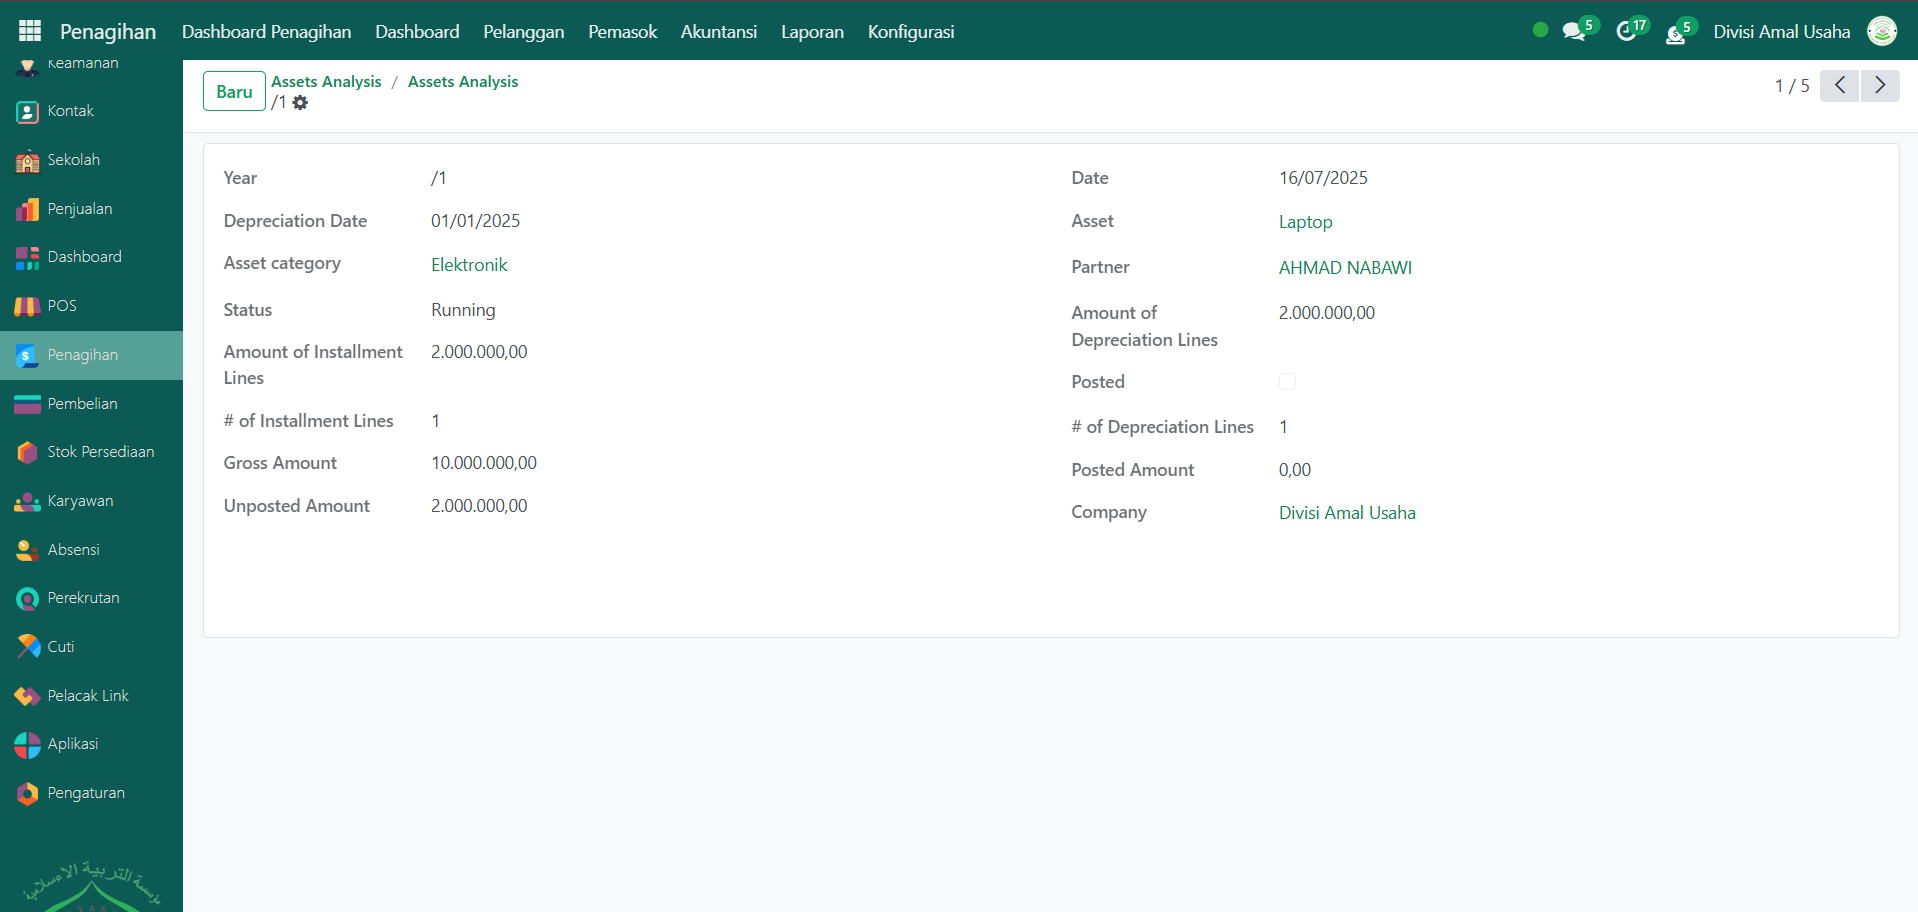Select Dashboard Penagihan in top menu
Viewport: 1918px width, 912px height.
click(x=266, y=32)
